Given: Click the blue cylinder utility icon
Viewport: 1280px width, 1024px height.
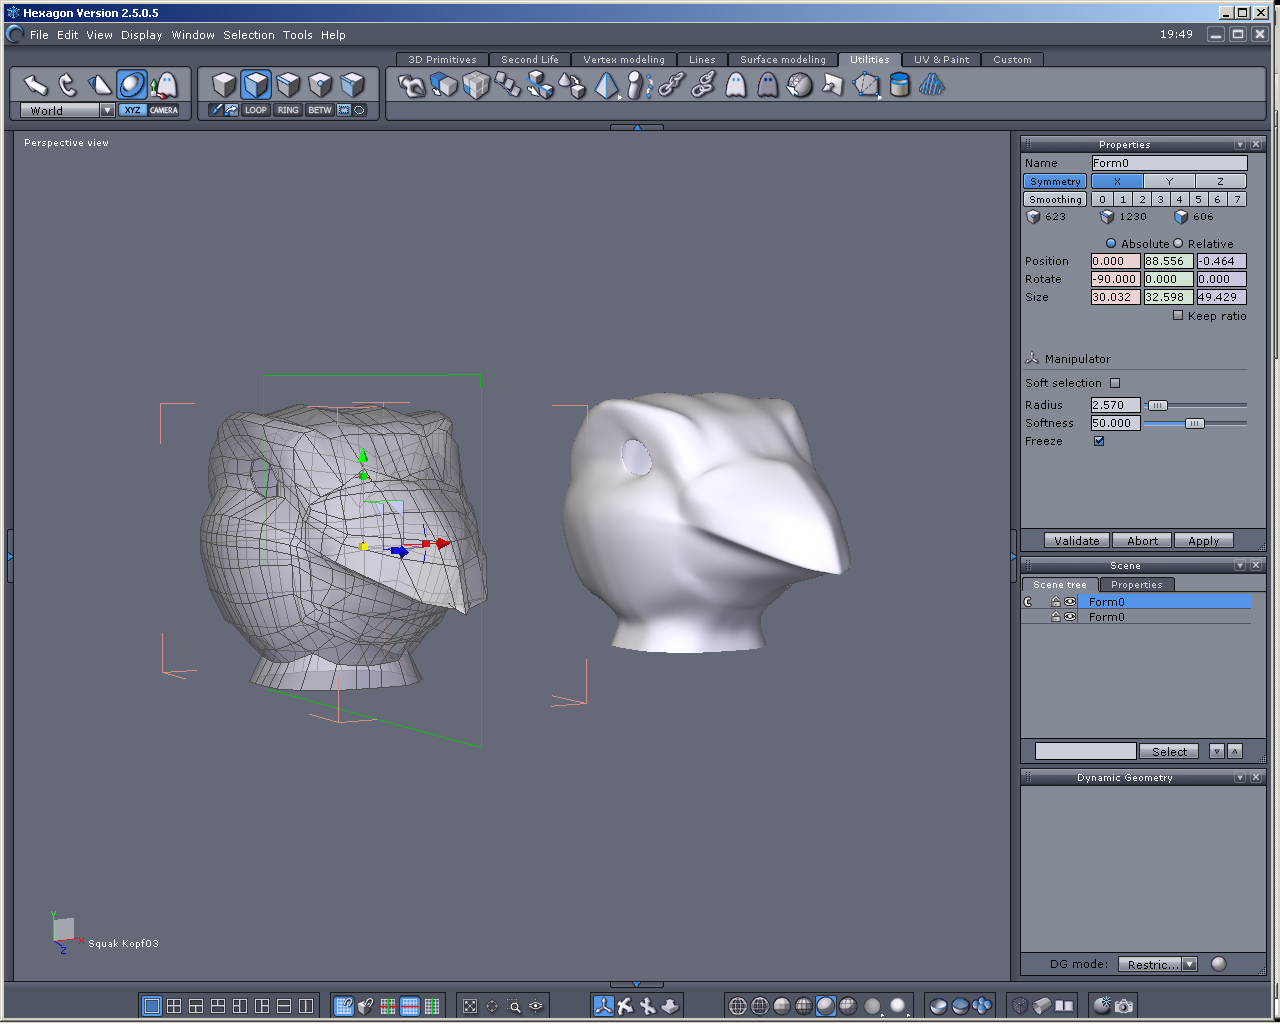Looking at the screenshot, I should (899, 86).
